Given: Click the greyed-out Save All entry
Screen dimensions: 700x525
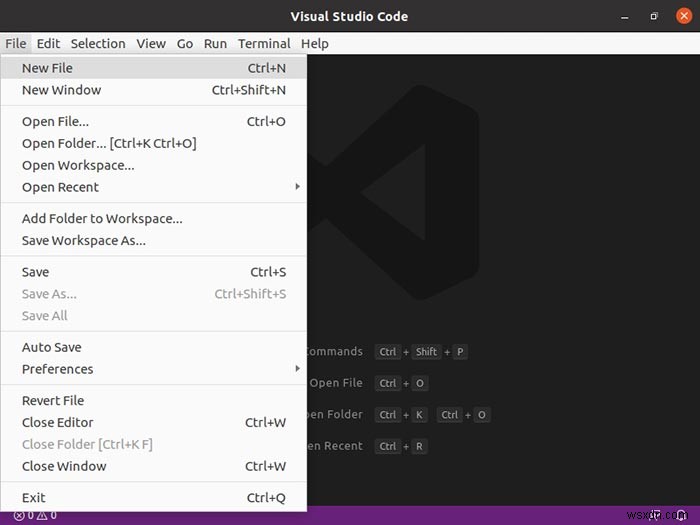Looking at the screenshot, I should tap(154, 316).
